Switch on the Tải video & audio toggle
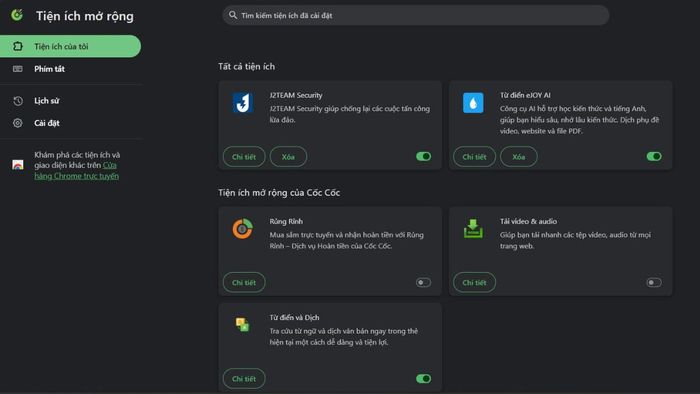 coord(654,282)
